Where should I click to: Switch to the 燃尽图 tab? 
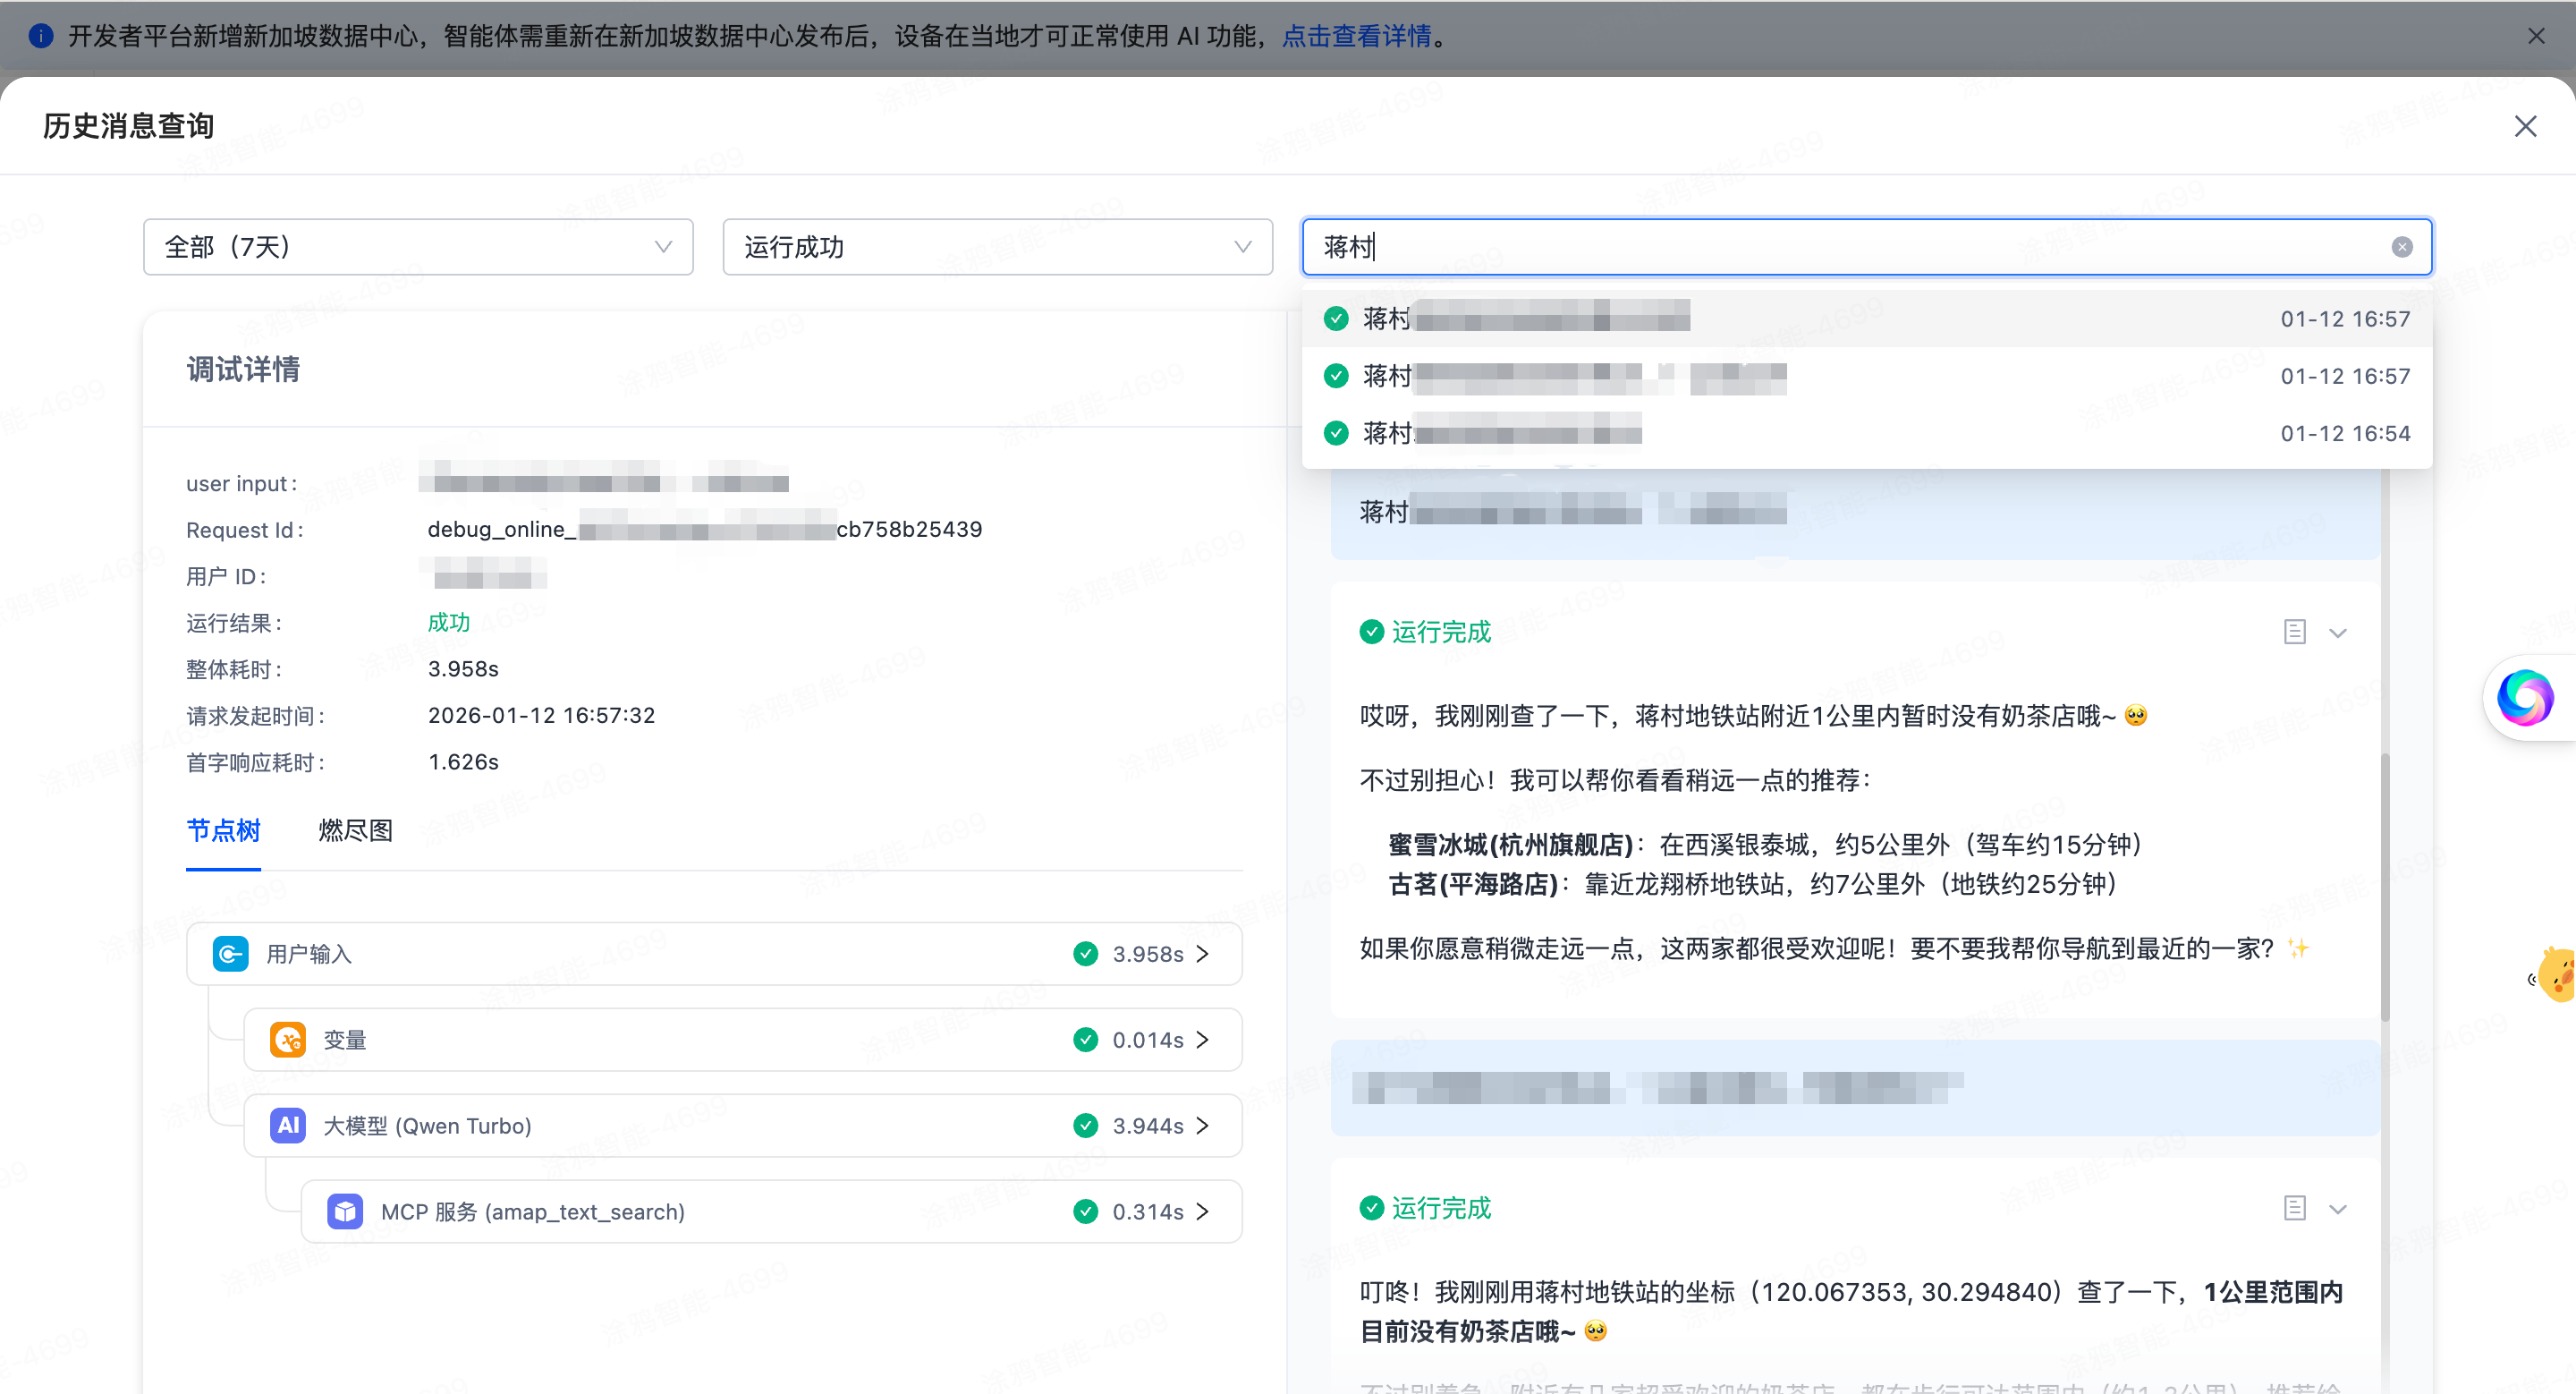tap(355, 831)
